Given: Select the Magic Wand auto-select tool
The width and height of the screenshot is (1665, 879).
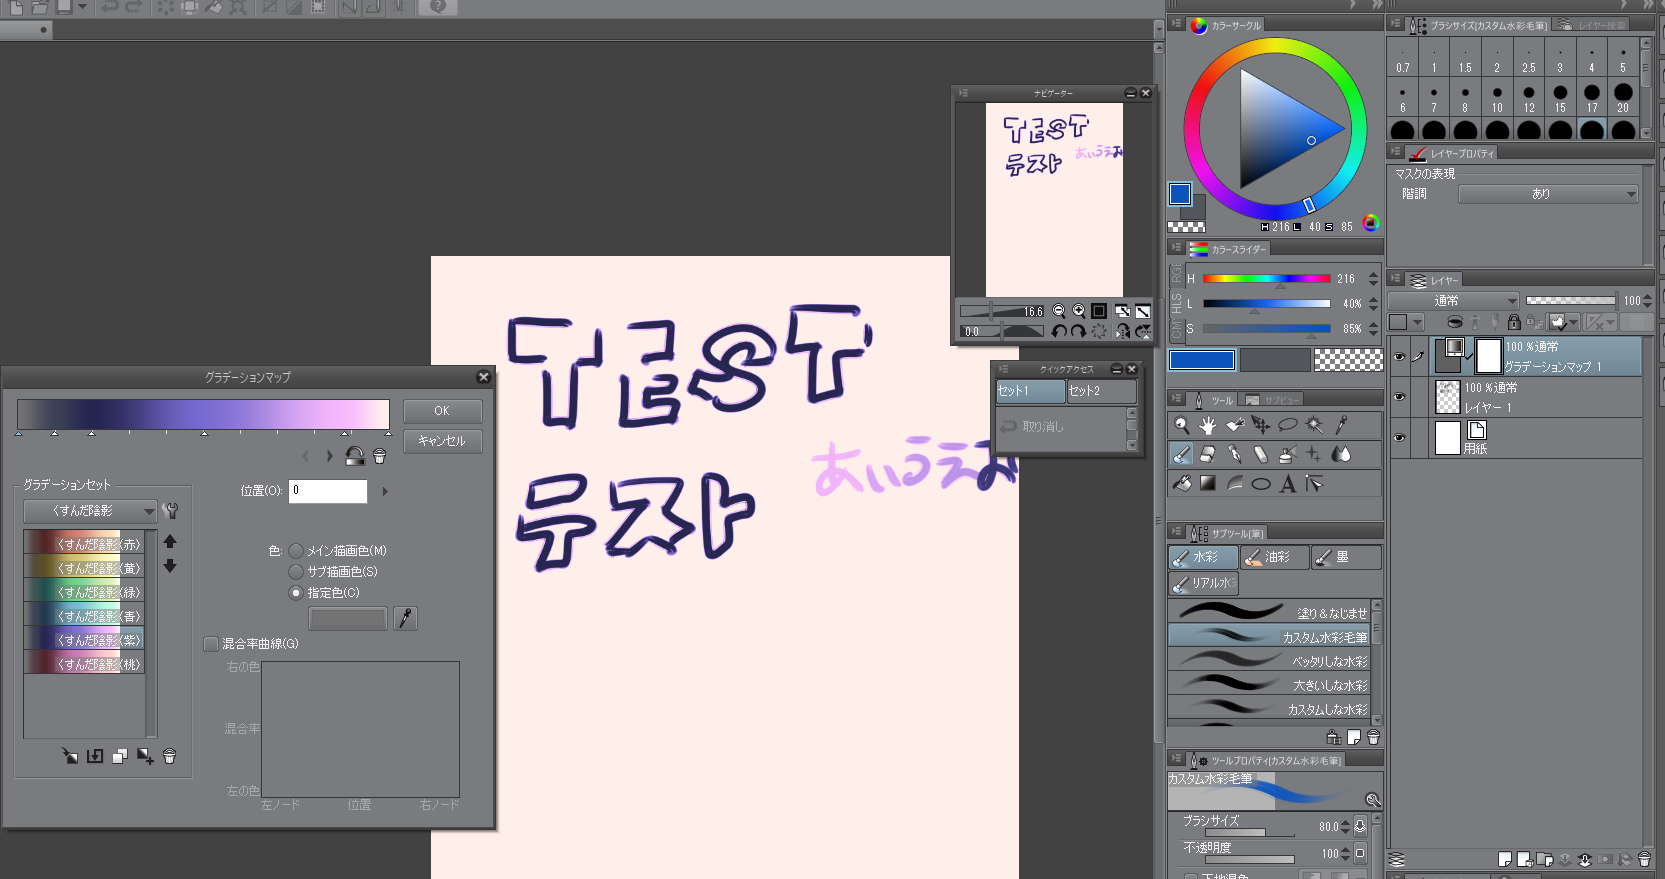Looking at the screenshot, I should 1314,425.
